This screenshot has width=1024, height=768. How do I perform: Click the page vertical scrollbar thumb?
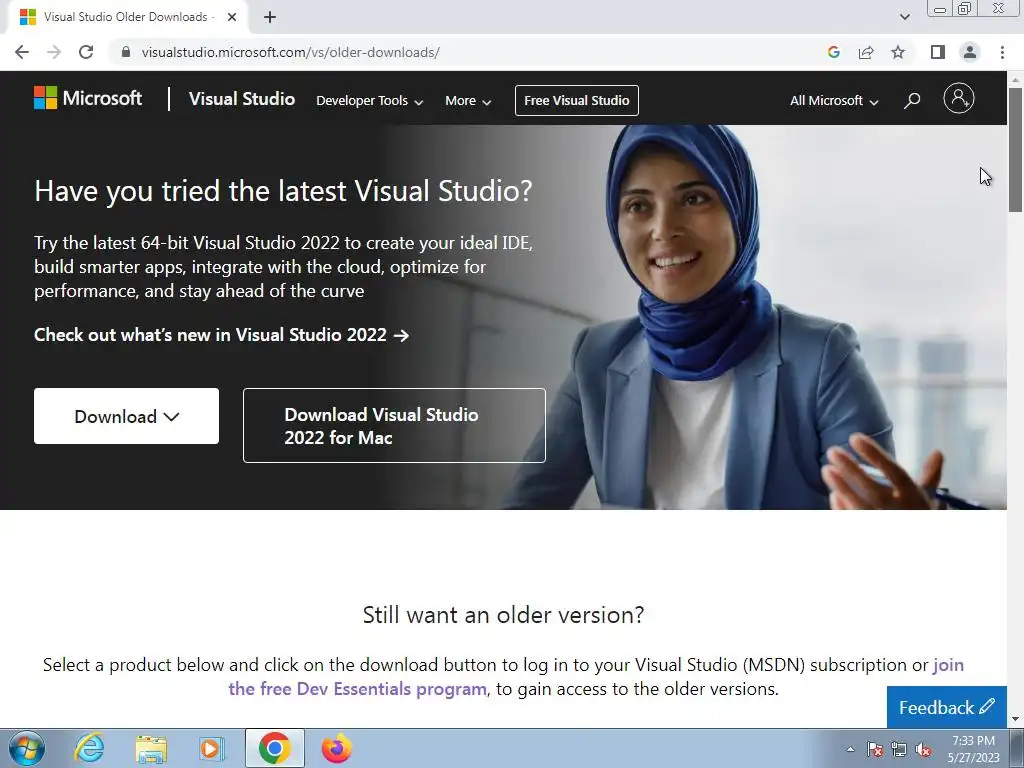[1015, 149]
